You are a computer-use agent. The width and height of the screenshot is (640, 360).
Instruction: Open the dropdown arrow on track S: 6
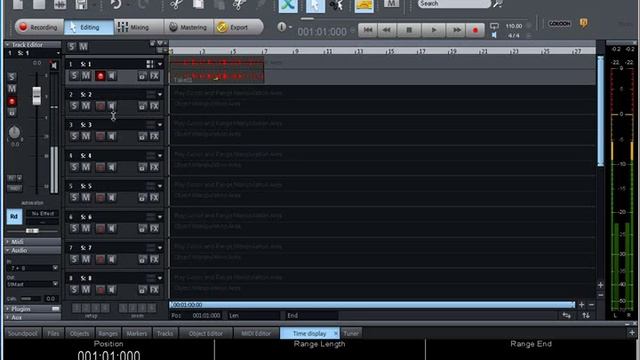pos(160,217)
